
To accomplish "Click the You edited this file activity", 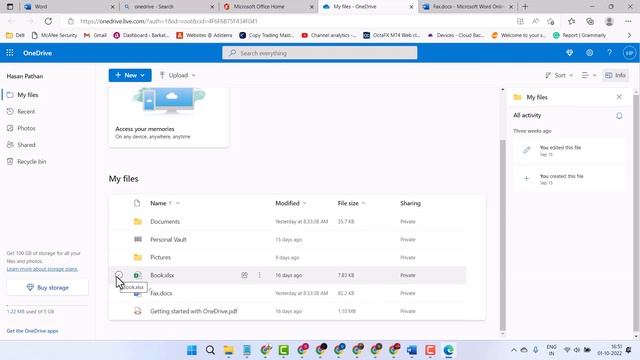I will (x=569, y=150).
